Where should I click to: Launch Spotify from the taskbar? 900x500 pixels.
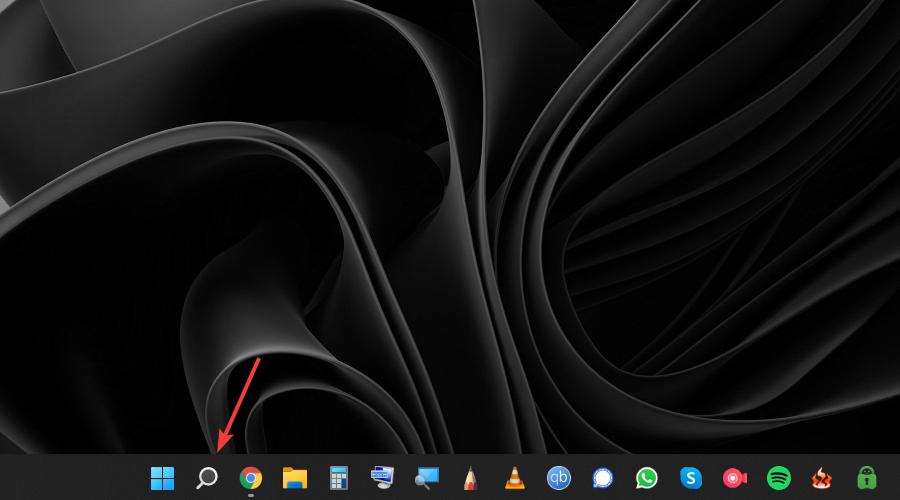pos(778,478)
